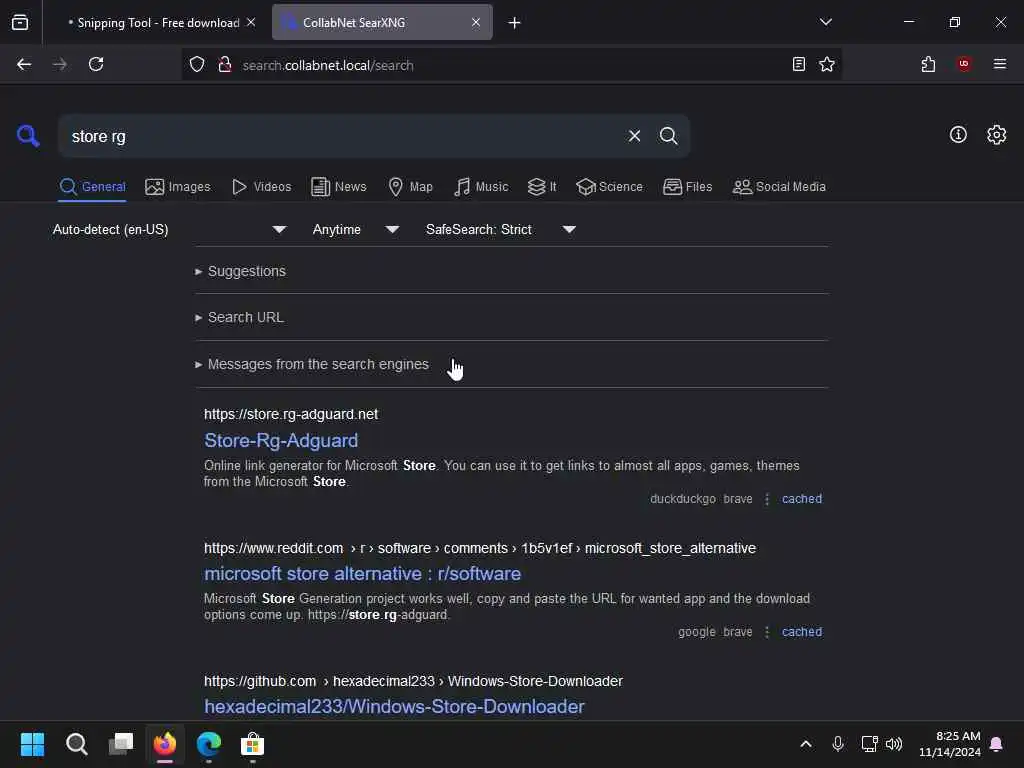
Task: Click https://store.rg-adguard.net URL text
Action: 291,414
